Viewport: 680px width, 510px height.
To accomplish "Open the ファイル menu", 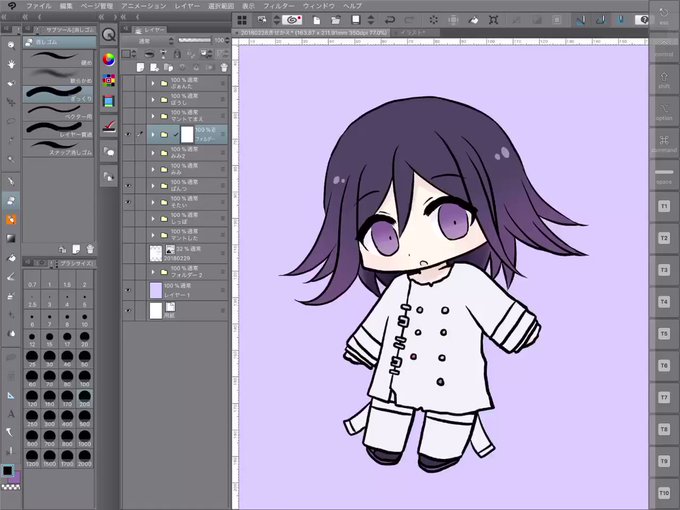I will point(39,6).
